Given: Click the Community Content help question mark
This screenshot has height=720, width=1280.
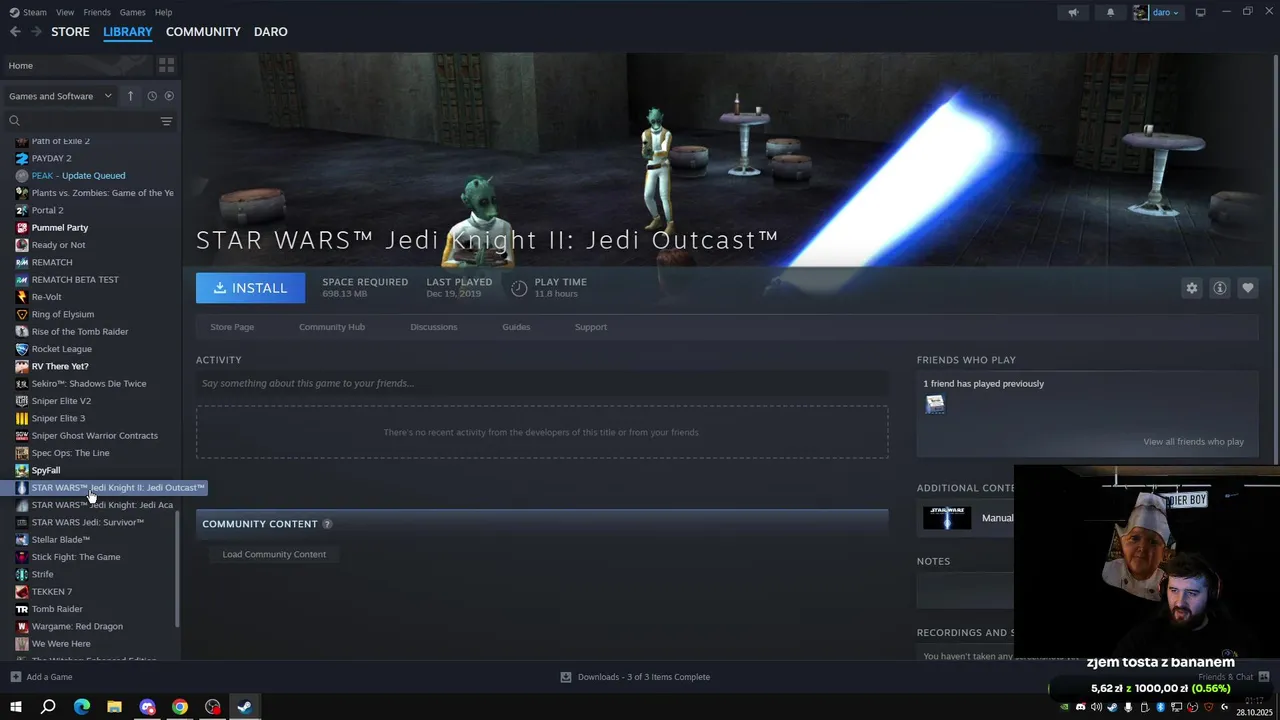Looking at the screenshot, I should click(x=327, y=524).
